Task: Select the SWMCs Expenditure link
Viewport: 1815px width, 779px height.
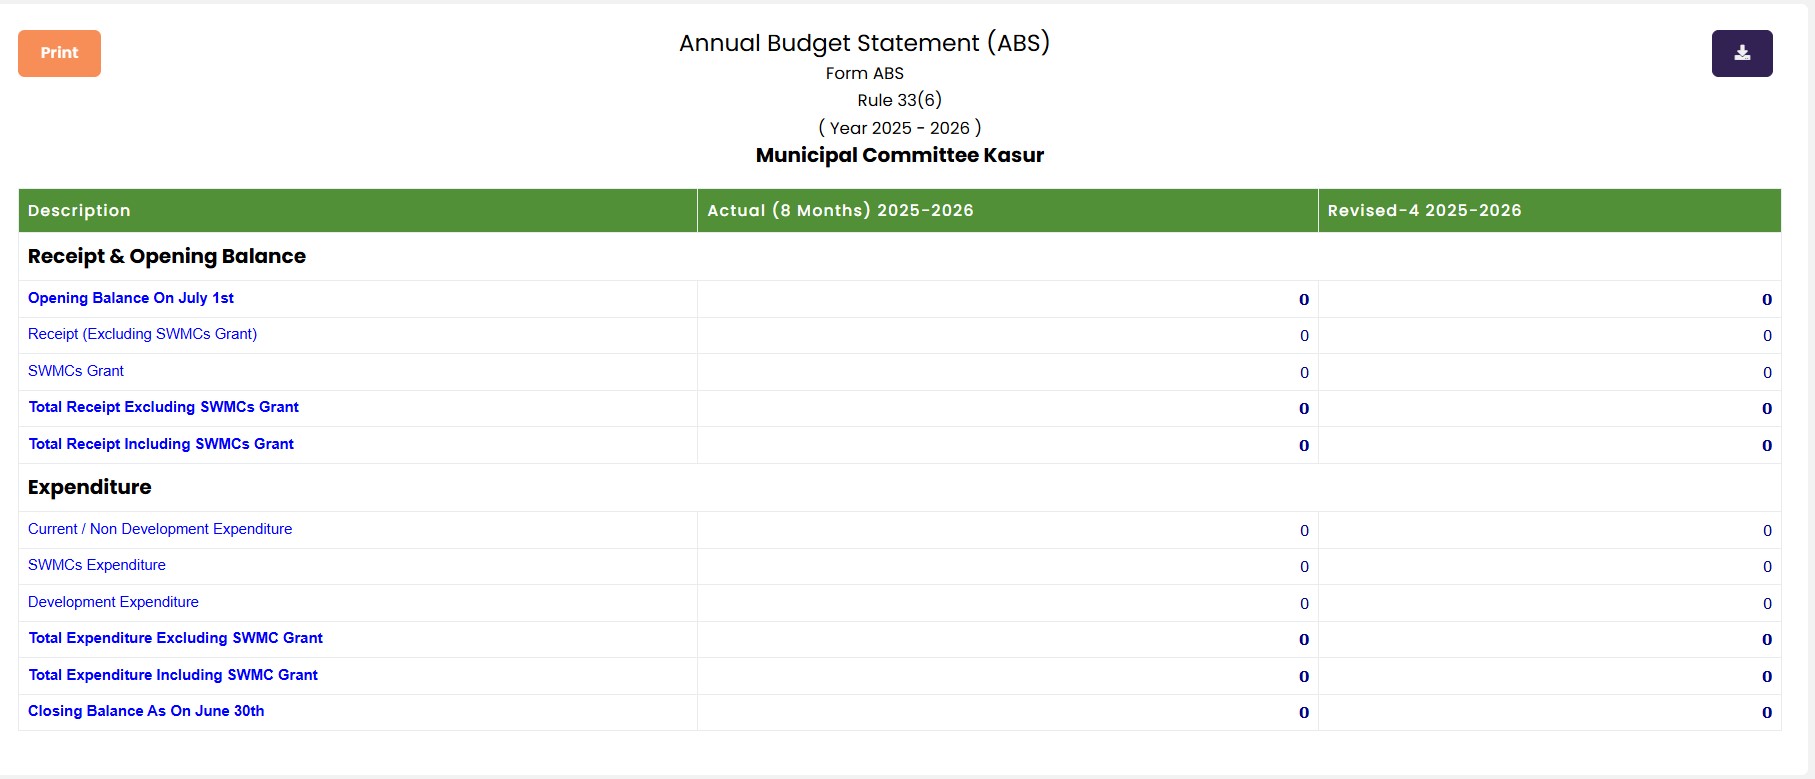Action: pyautogui.click(x=97, y=565)
